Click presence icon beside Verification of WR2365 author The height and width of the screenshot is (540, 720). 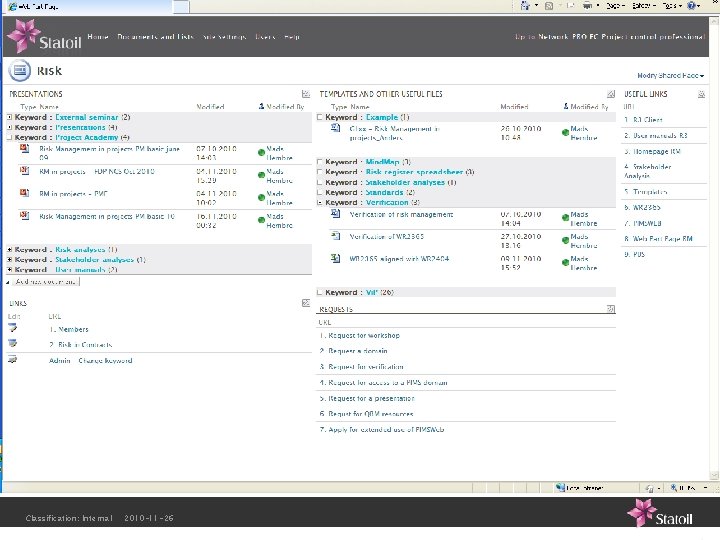pos(565,240)
